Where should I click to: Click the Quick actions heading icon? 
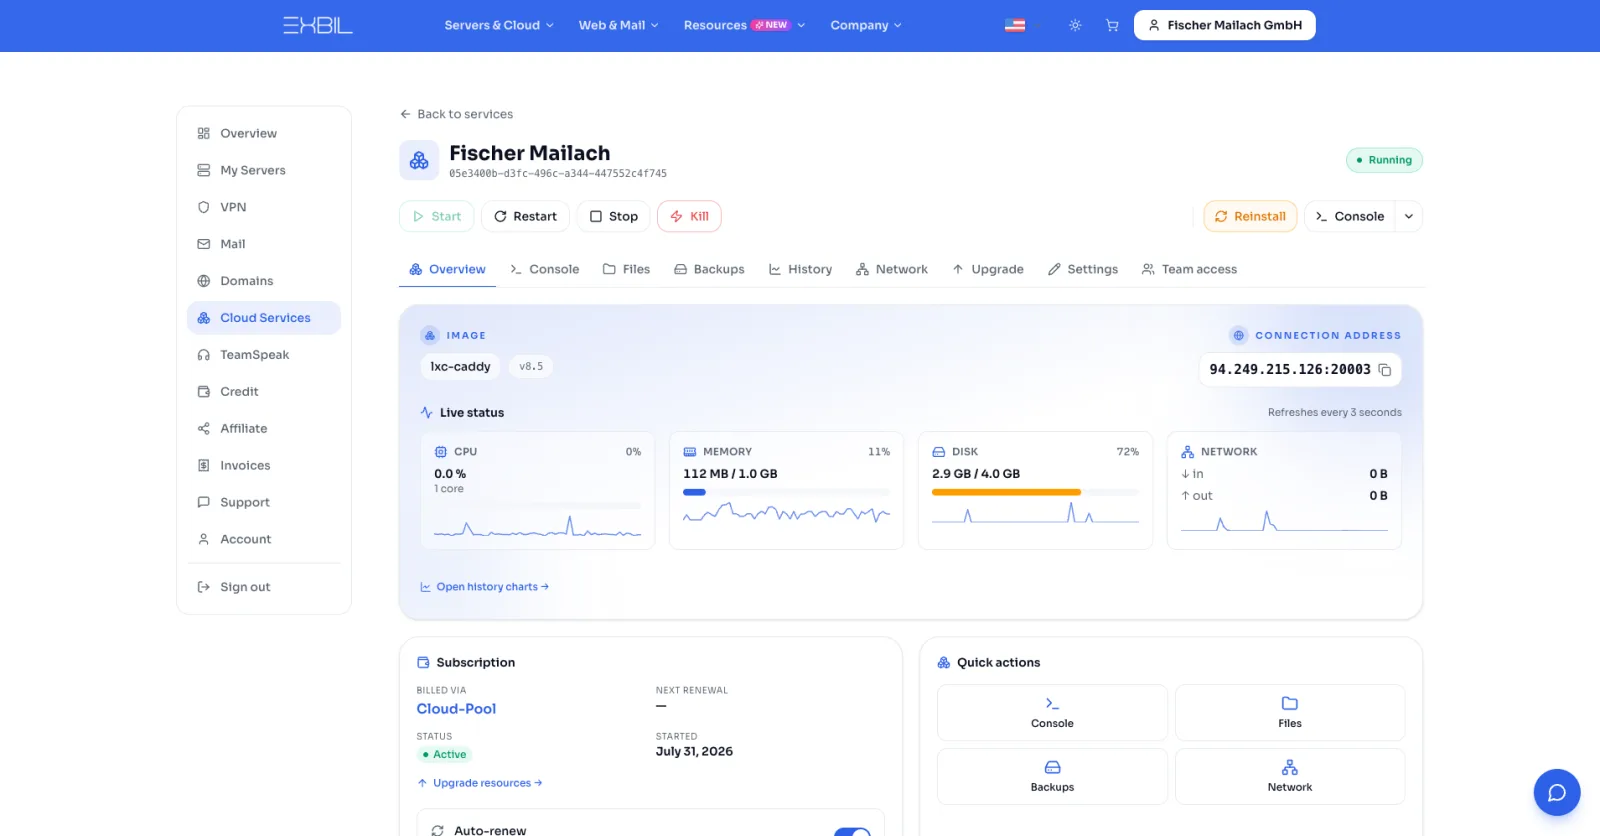[x=944, y=662]
